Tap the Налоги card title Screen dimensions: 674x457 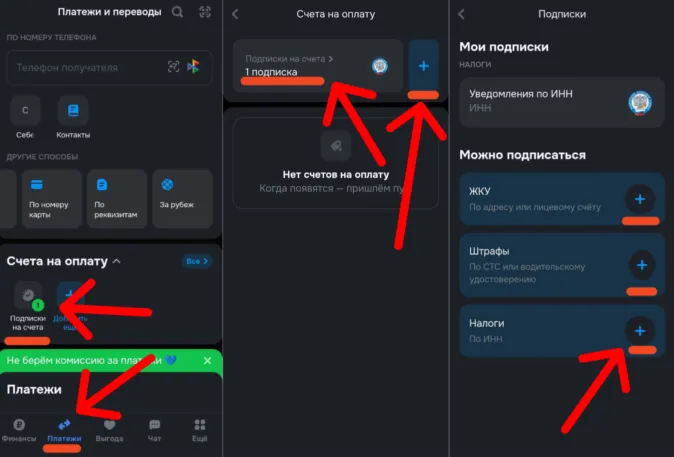click(x=487, y=323)
